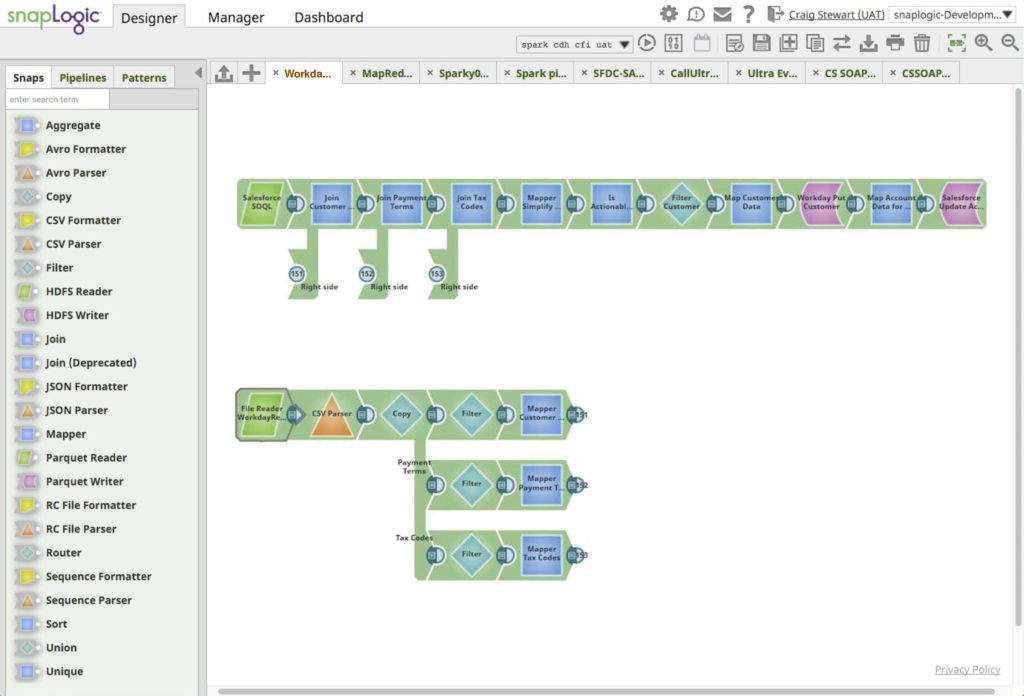The width and height of the screenshot is (1024, 696).
Task: Click the swap arrows toolbar icon
Action: [842, 43]
